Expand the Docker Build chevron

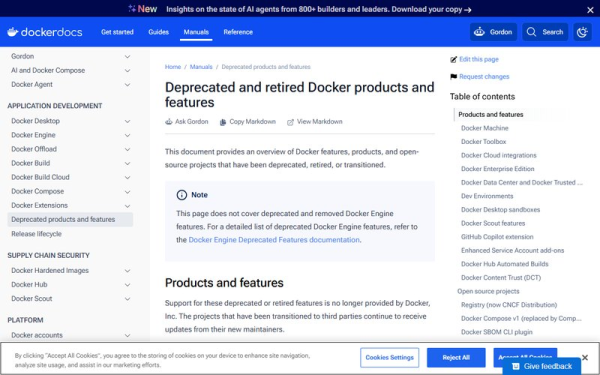(x=127, y=163)
